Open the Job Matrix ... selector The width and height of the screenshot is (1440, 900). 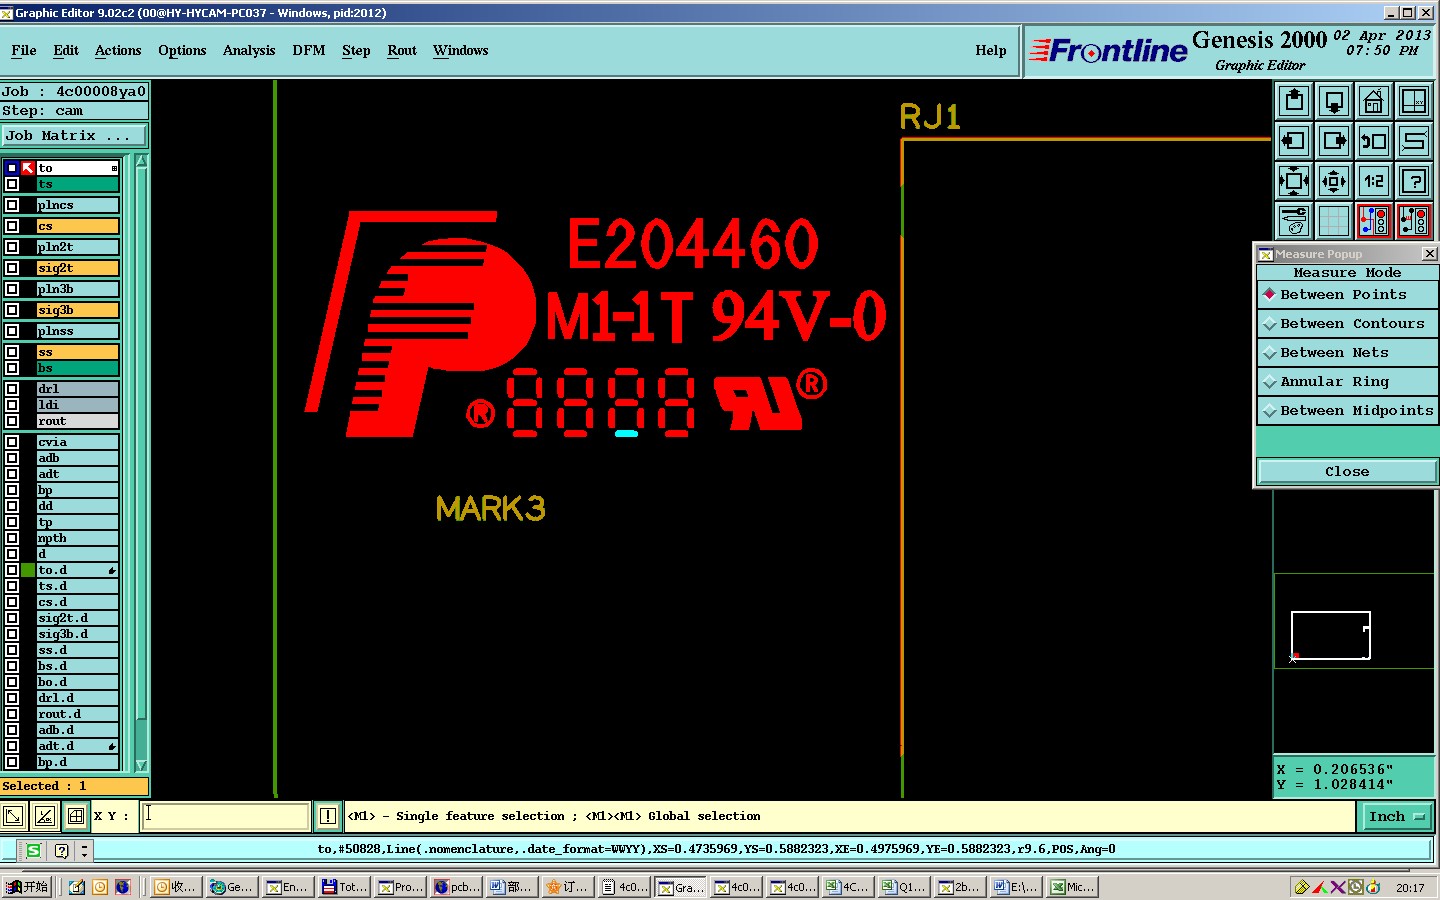[74, 136]
